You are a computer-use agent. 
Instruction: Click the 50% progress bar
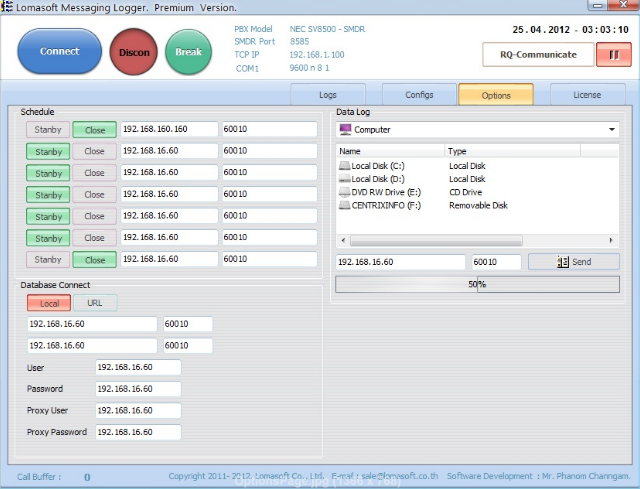[x=477, y=285]
